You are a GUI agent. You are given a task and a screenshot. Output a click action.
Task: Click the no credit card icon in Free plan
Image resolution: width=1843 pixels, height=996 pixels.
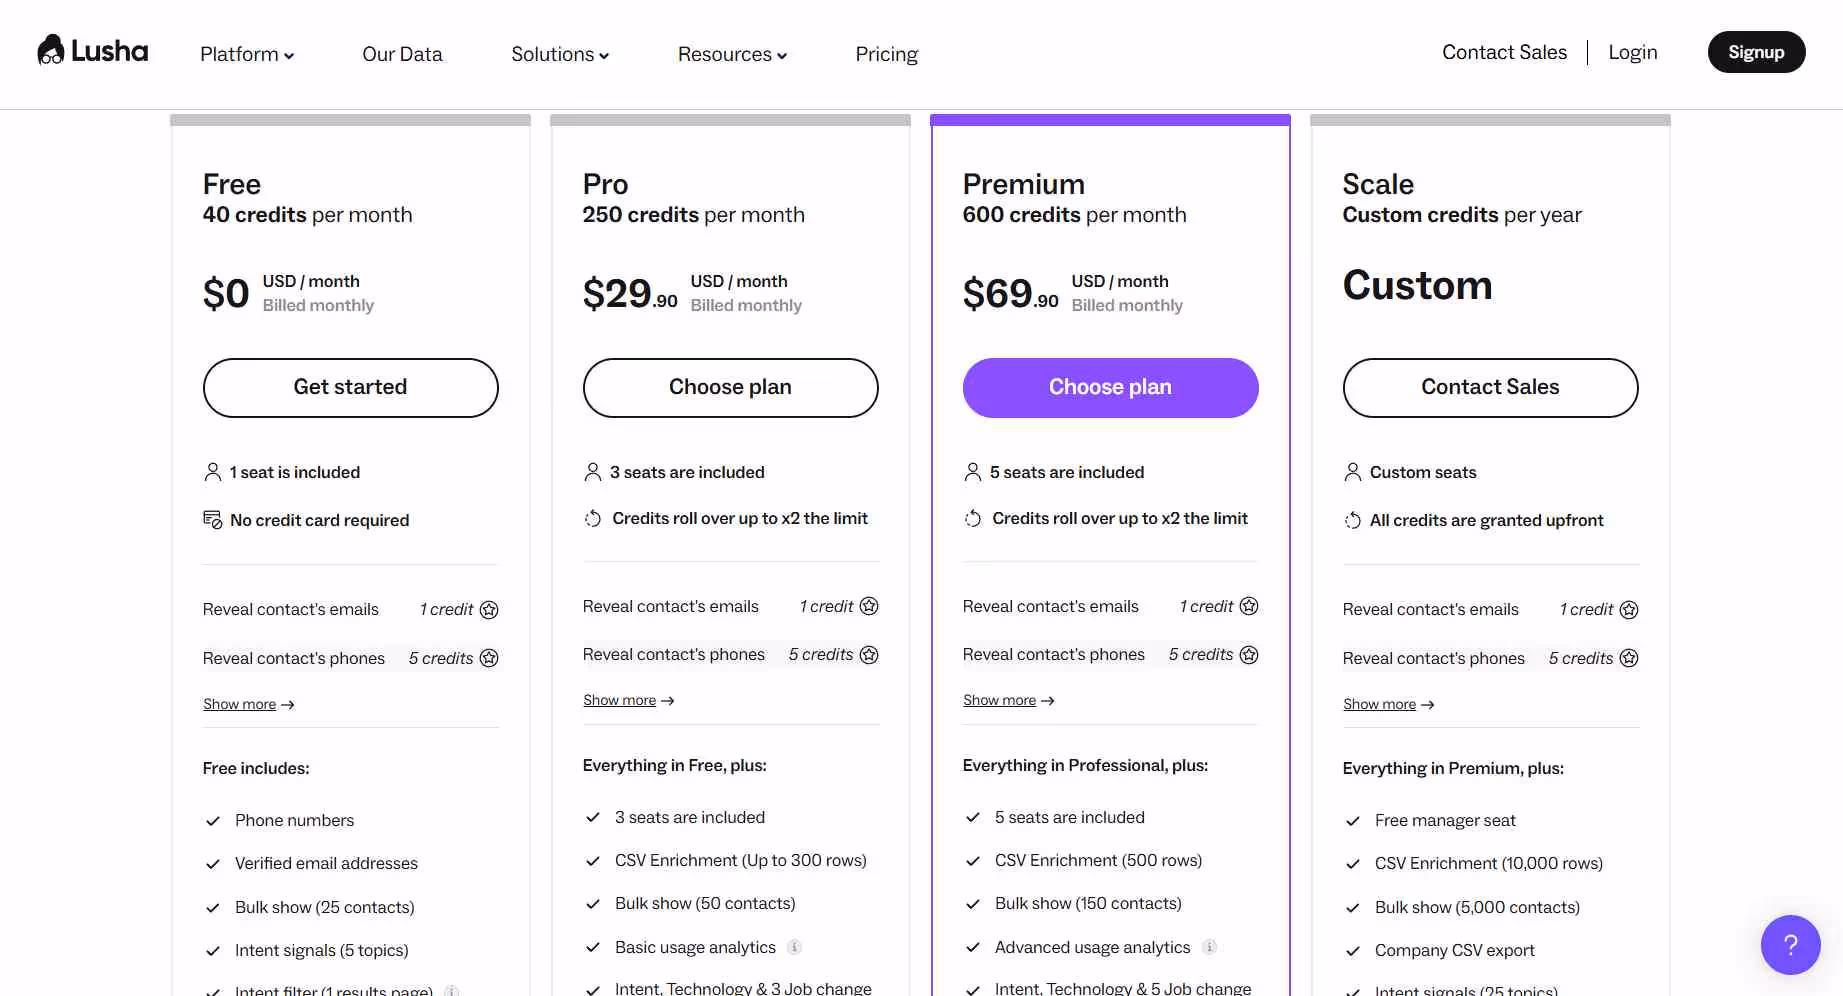tap(212, 520)
